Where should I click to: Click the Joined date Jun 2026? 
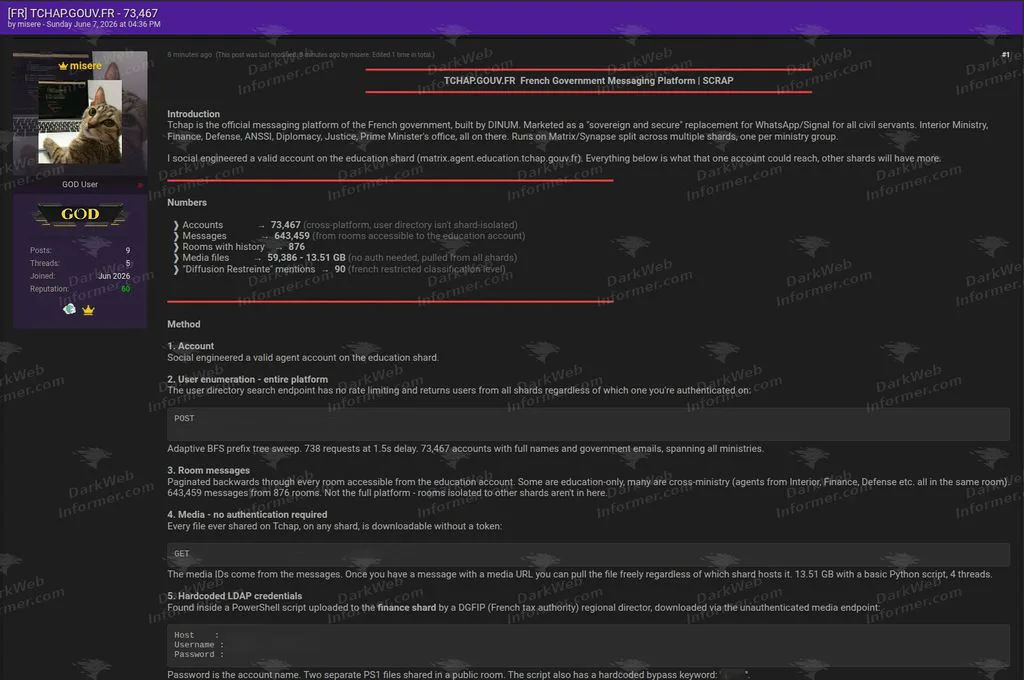point(114,276)
